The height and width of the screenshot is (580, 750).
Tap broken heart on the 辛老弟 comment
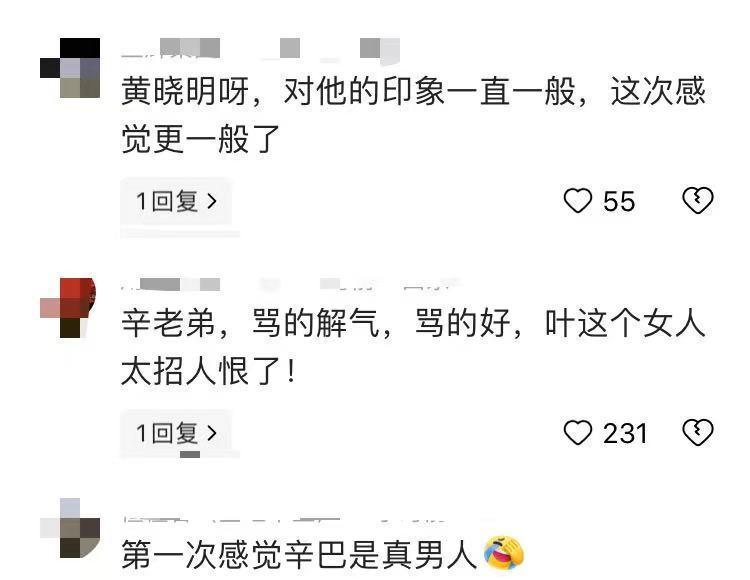pos(697,433)
